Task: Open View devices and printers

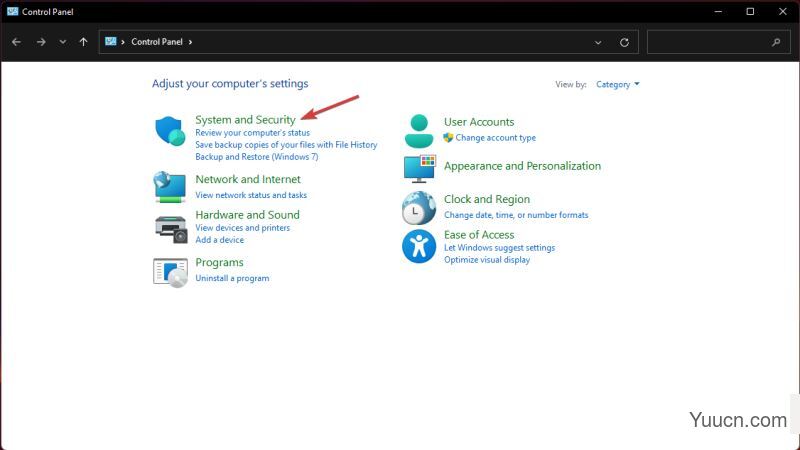Action: pos(242,228)
